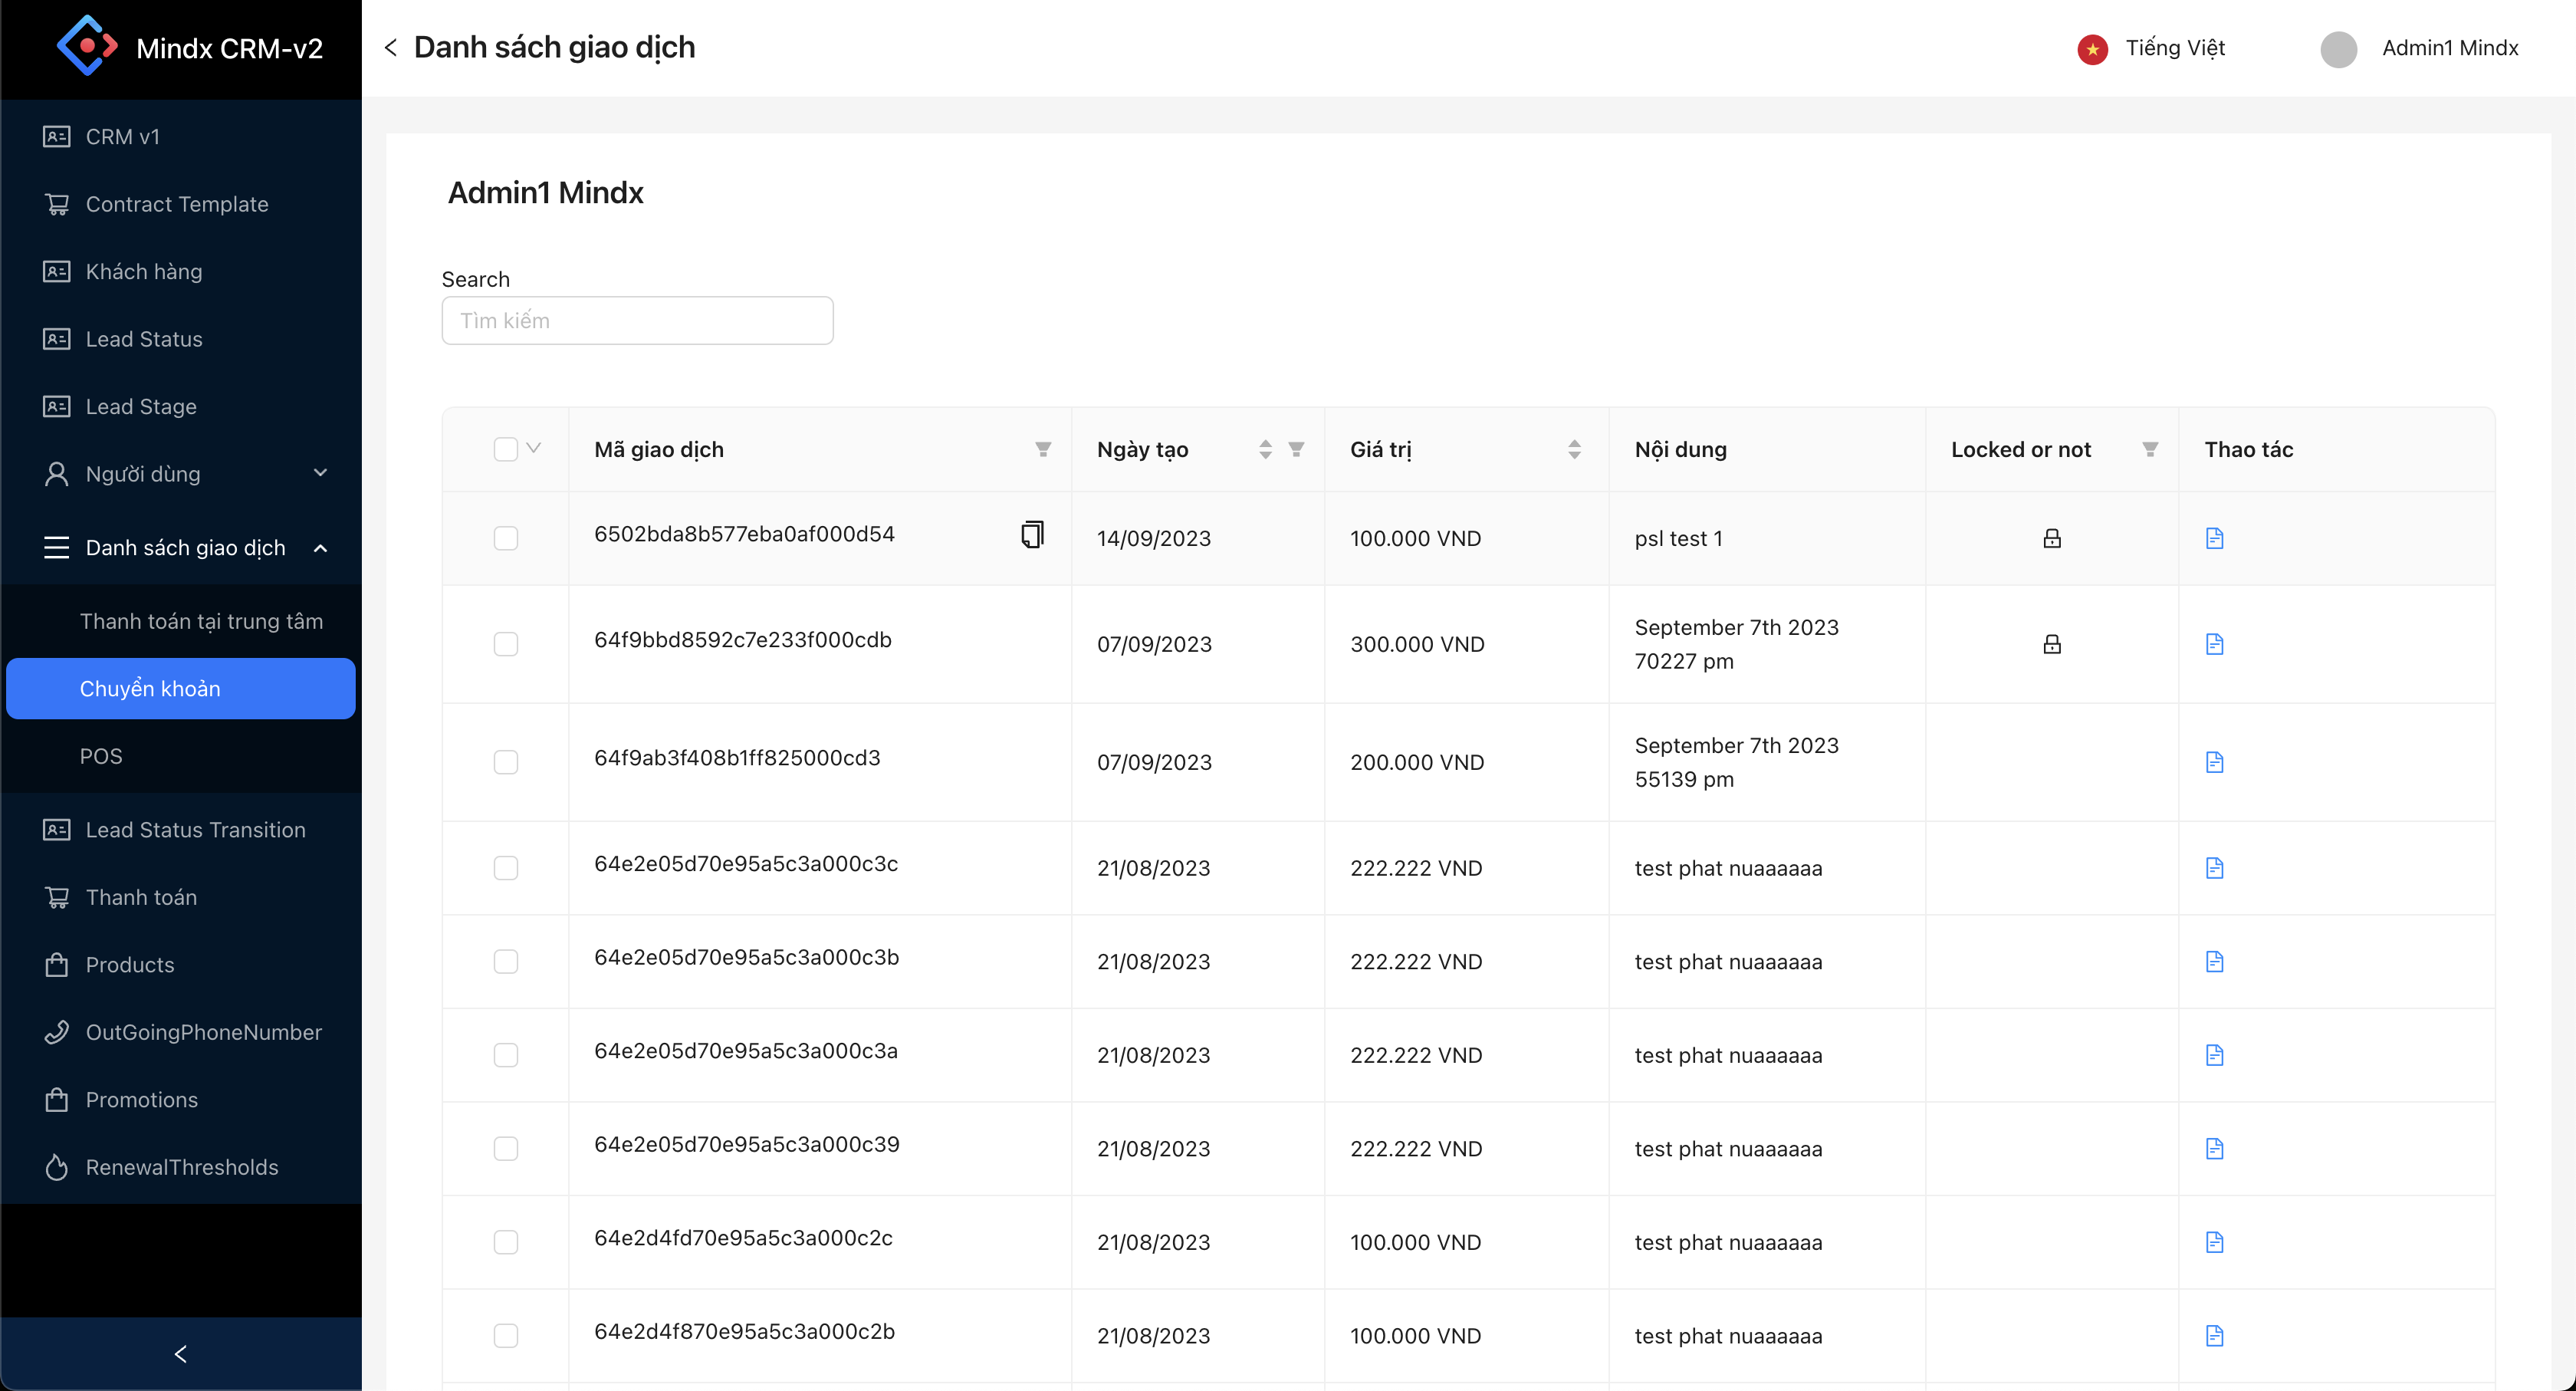Collapse sidebar with bottom arrow
The image size is (2576, 1391).
coord(180,1354)
